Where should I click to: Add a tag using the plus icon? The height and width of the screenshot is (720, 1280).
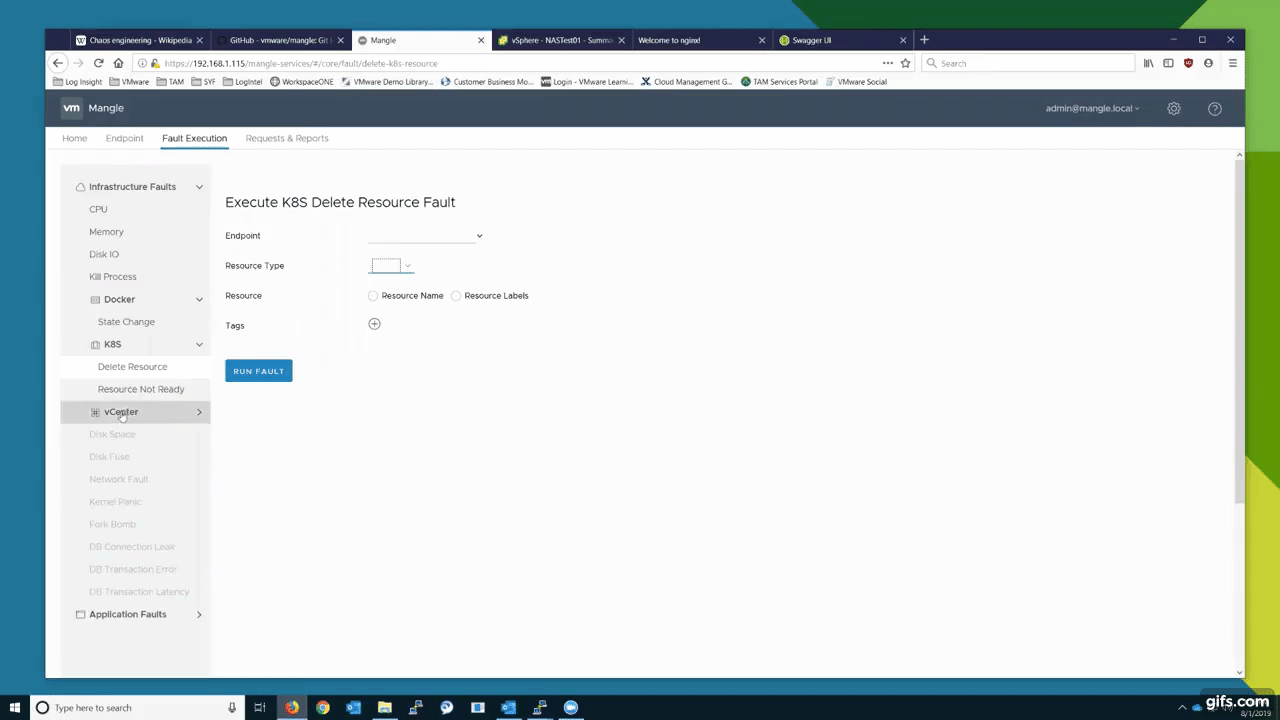374,324
